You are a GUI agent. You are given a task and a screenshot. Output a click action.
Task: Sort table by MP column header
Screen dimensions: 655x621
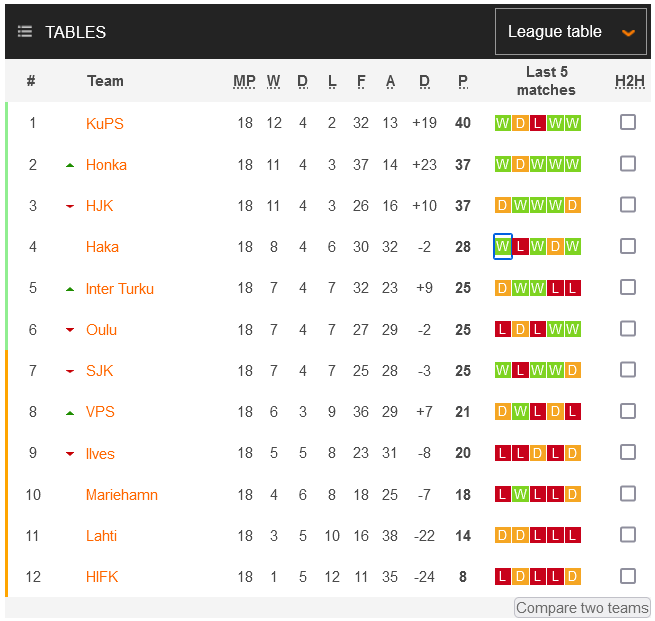pyautogui.click(x=244, y=81)
